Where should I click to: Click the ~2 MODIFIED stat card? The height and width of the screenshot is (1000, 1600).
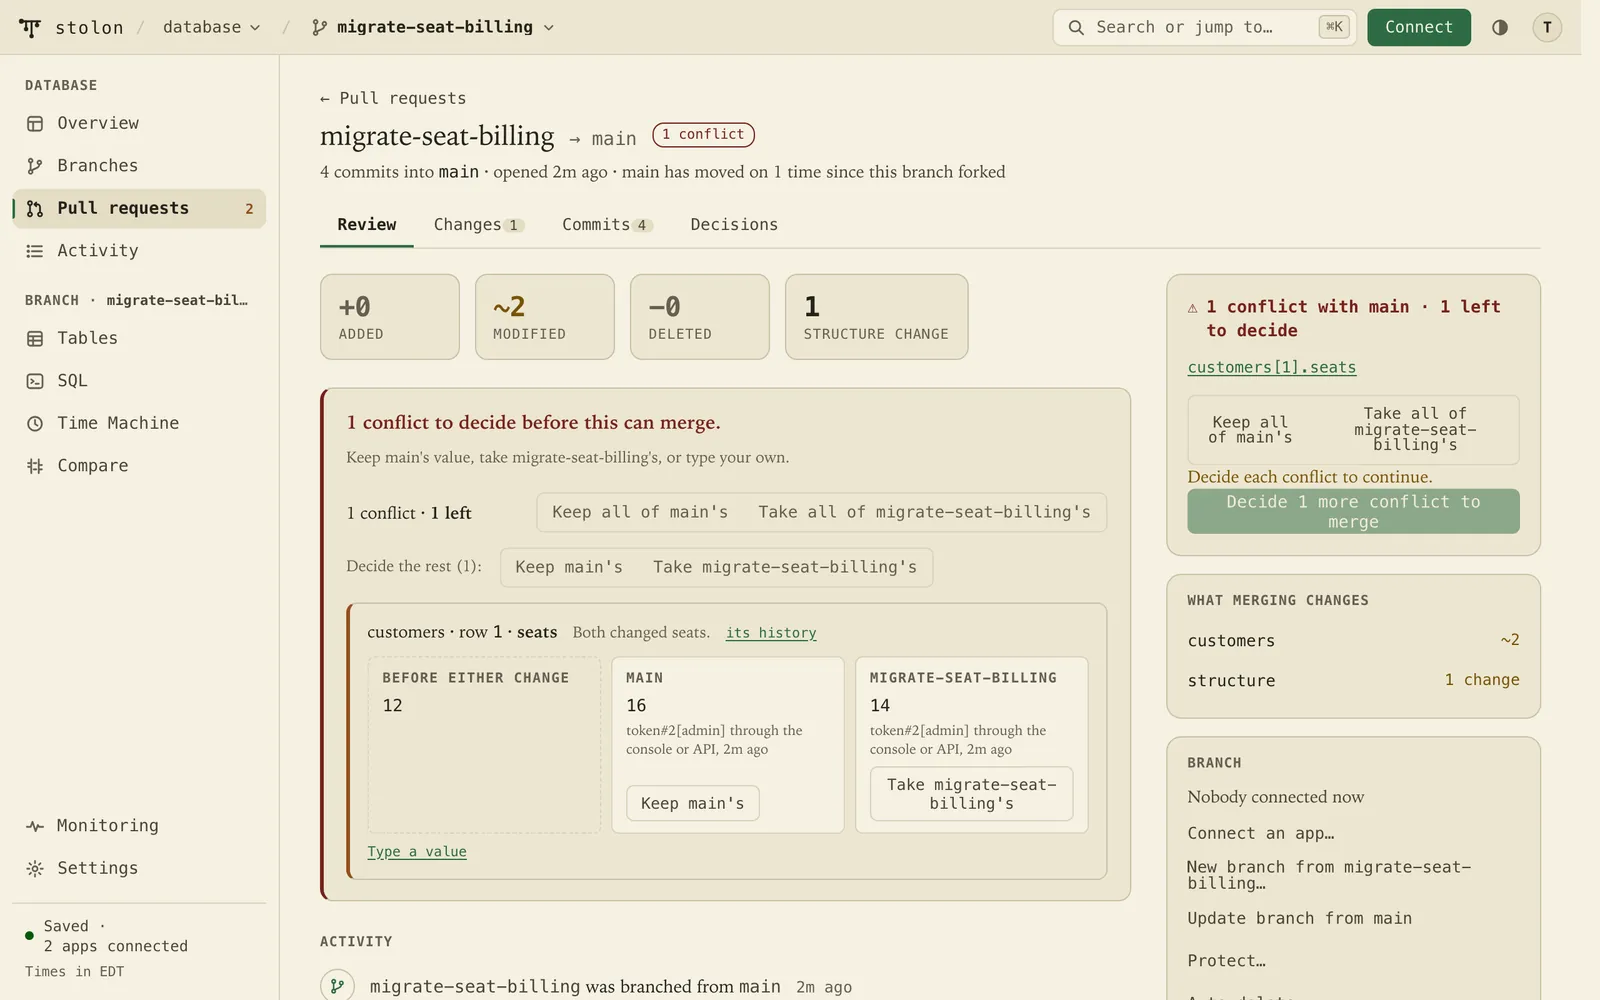point(545,317)
